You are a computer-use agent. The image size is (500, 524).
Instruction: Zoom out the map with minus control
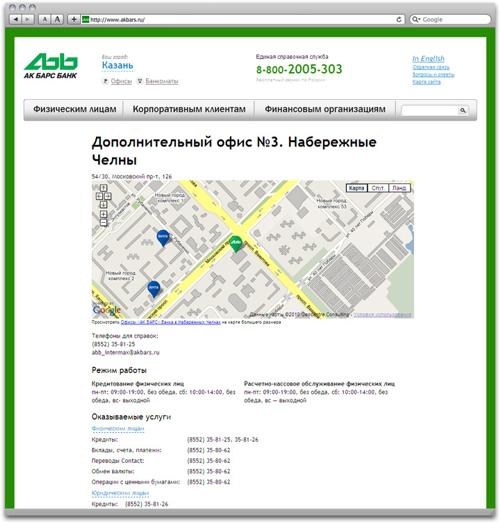104,222
